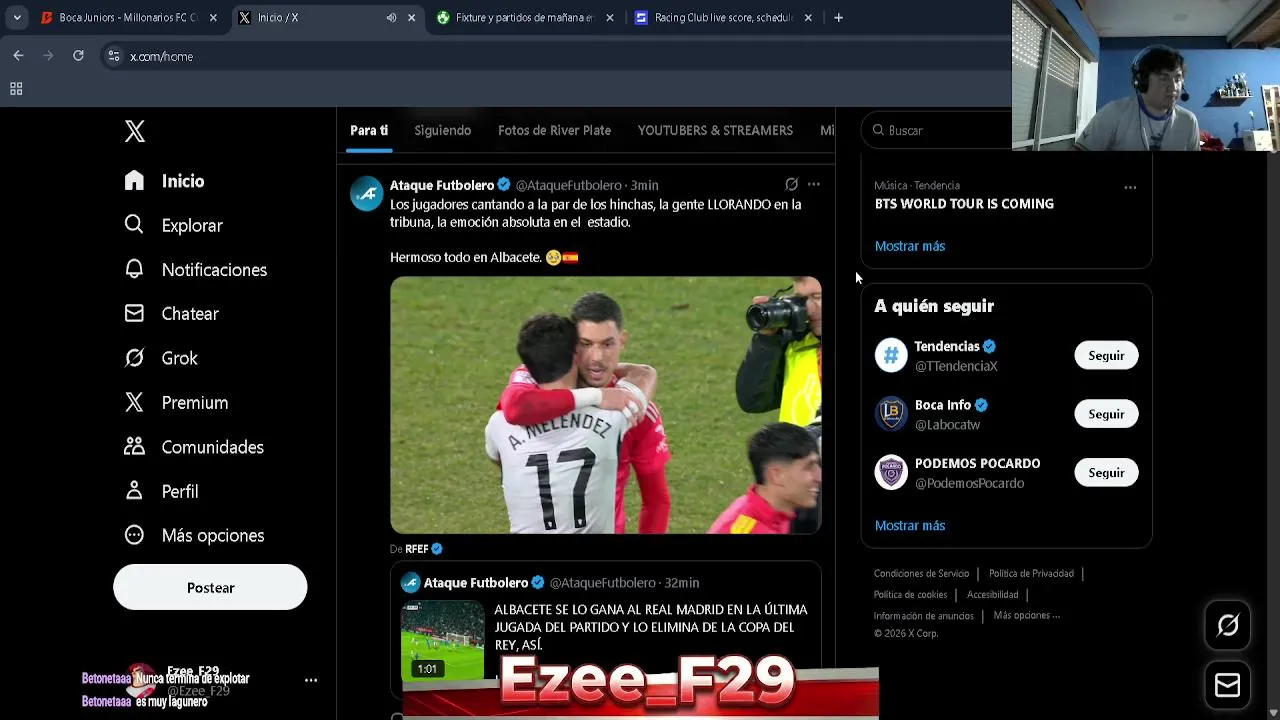Open account options dots next to Ezee_F29
Screen dimensions: 1280x720
pos(311,680)
